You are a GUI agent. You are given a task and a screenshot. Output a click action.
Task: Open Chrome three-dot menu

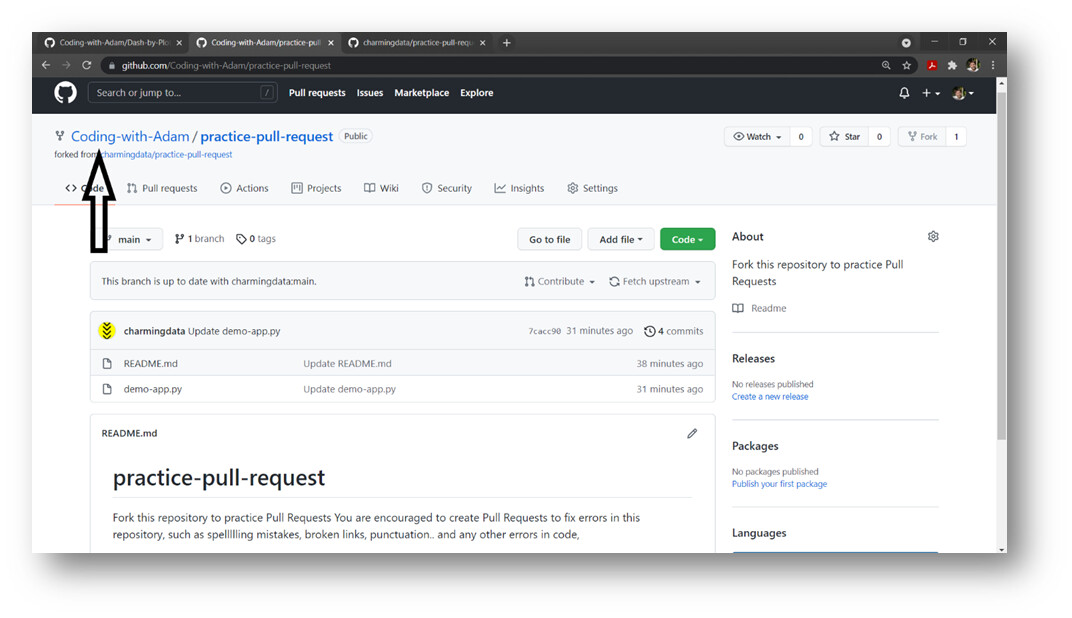(993, 65)
